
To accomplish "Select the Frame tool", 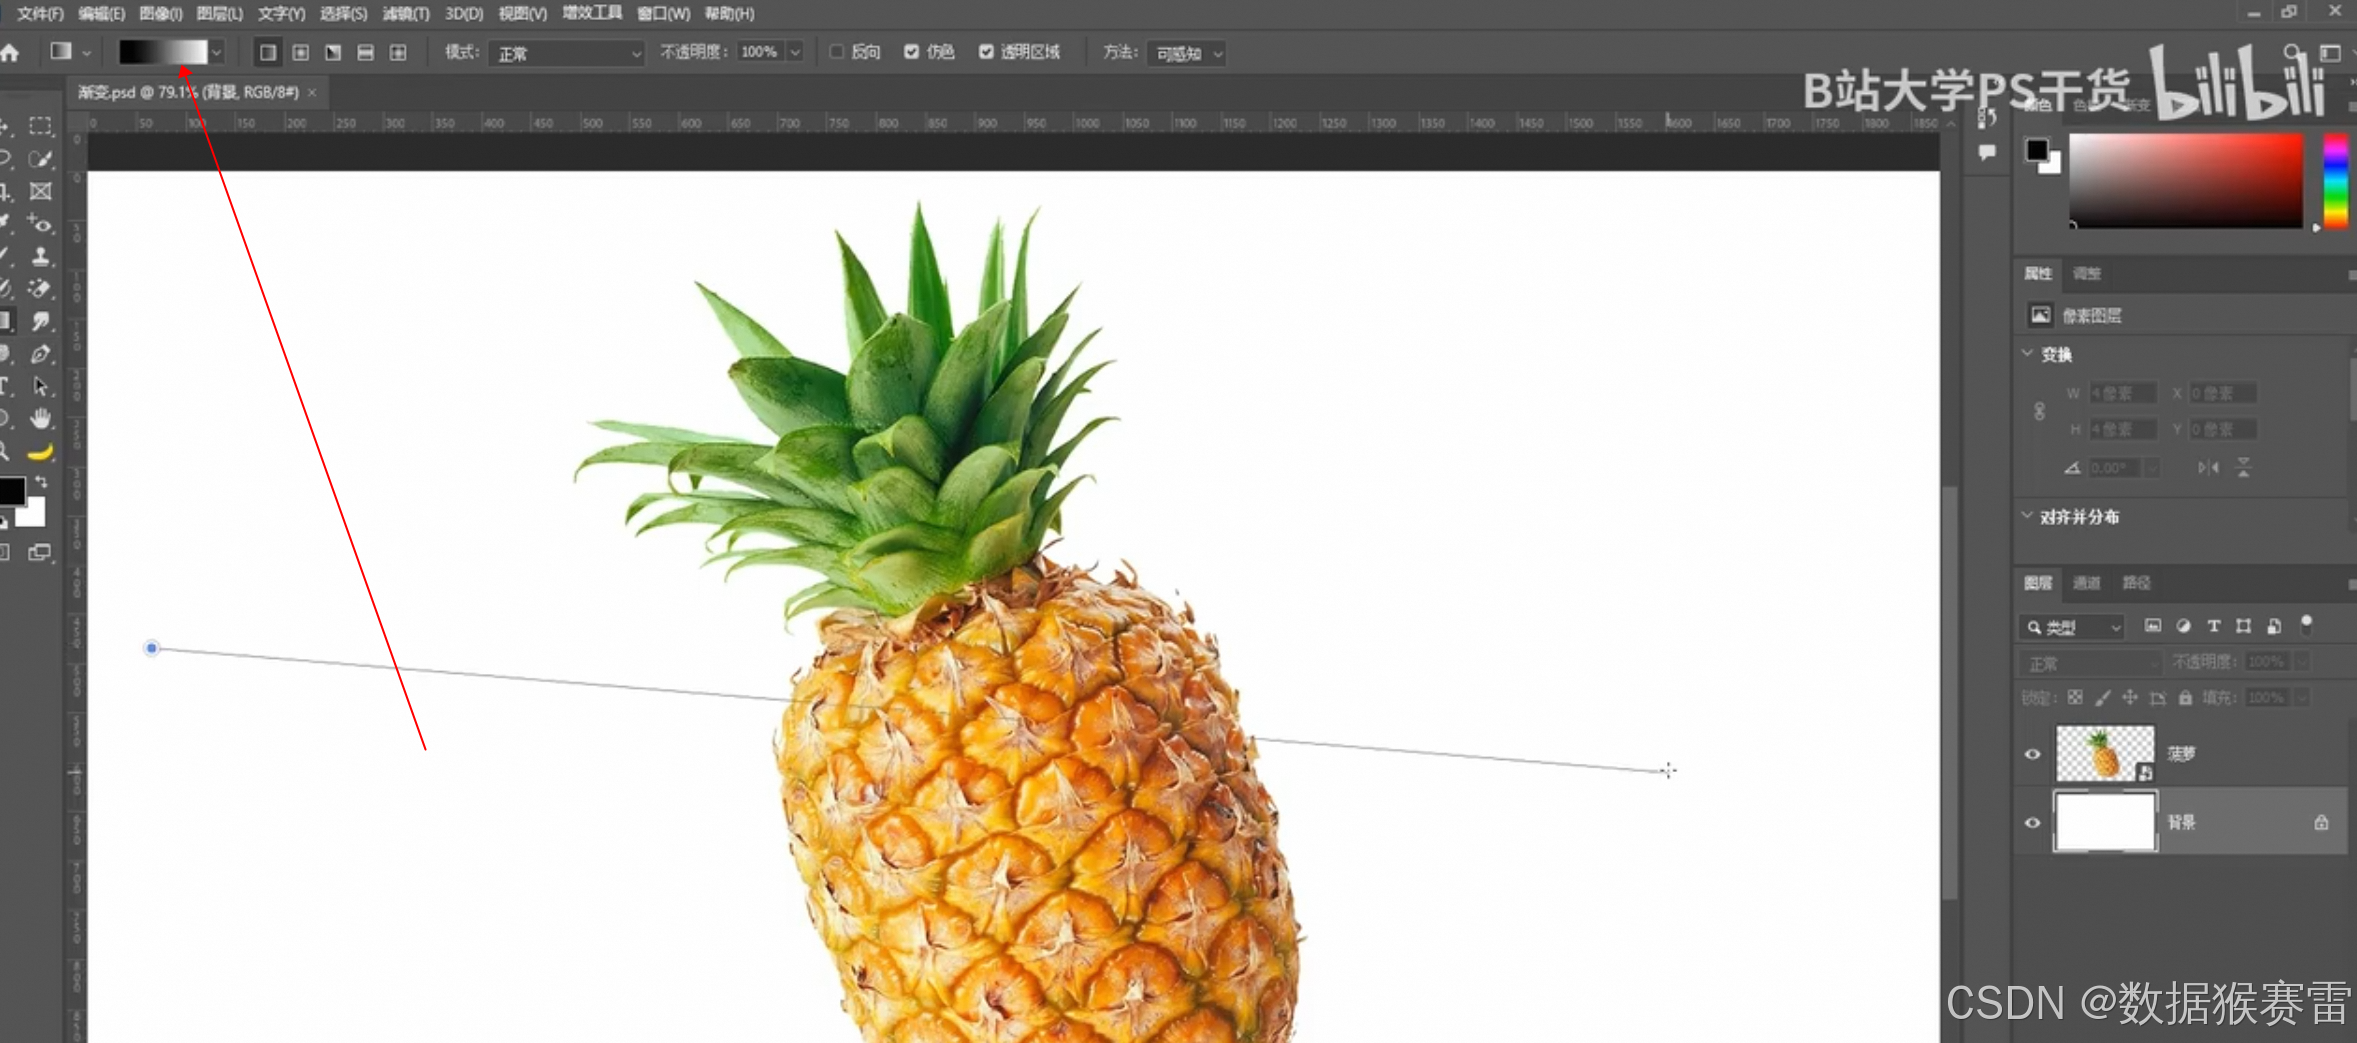I will click(x=40, y=191).
